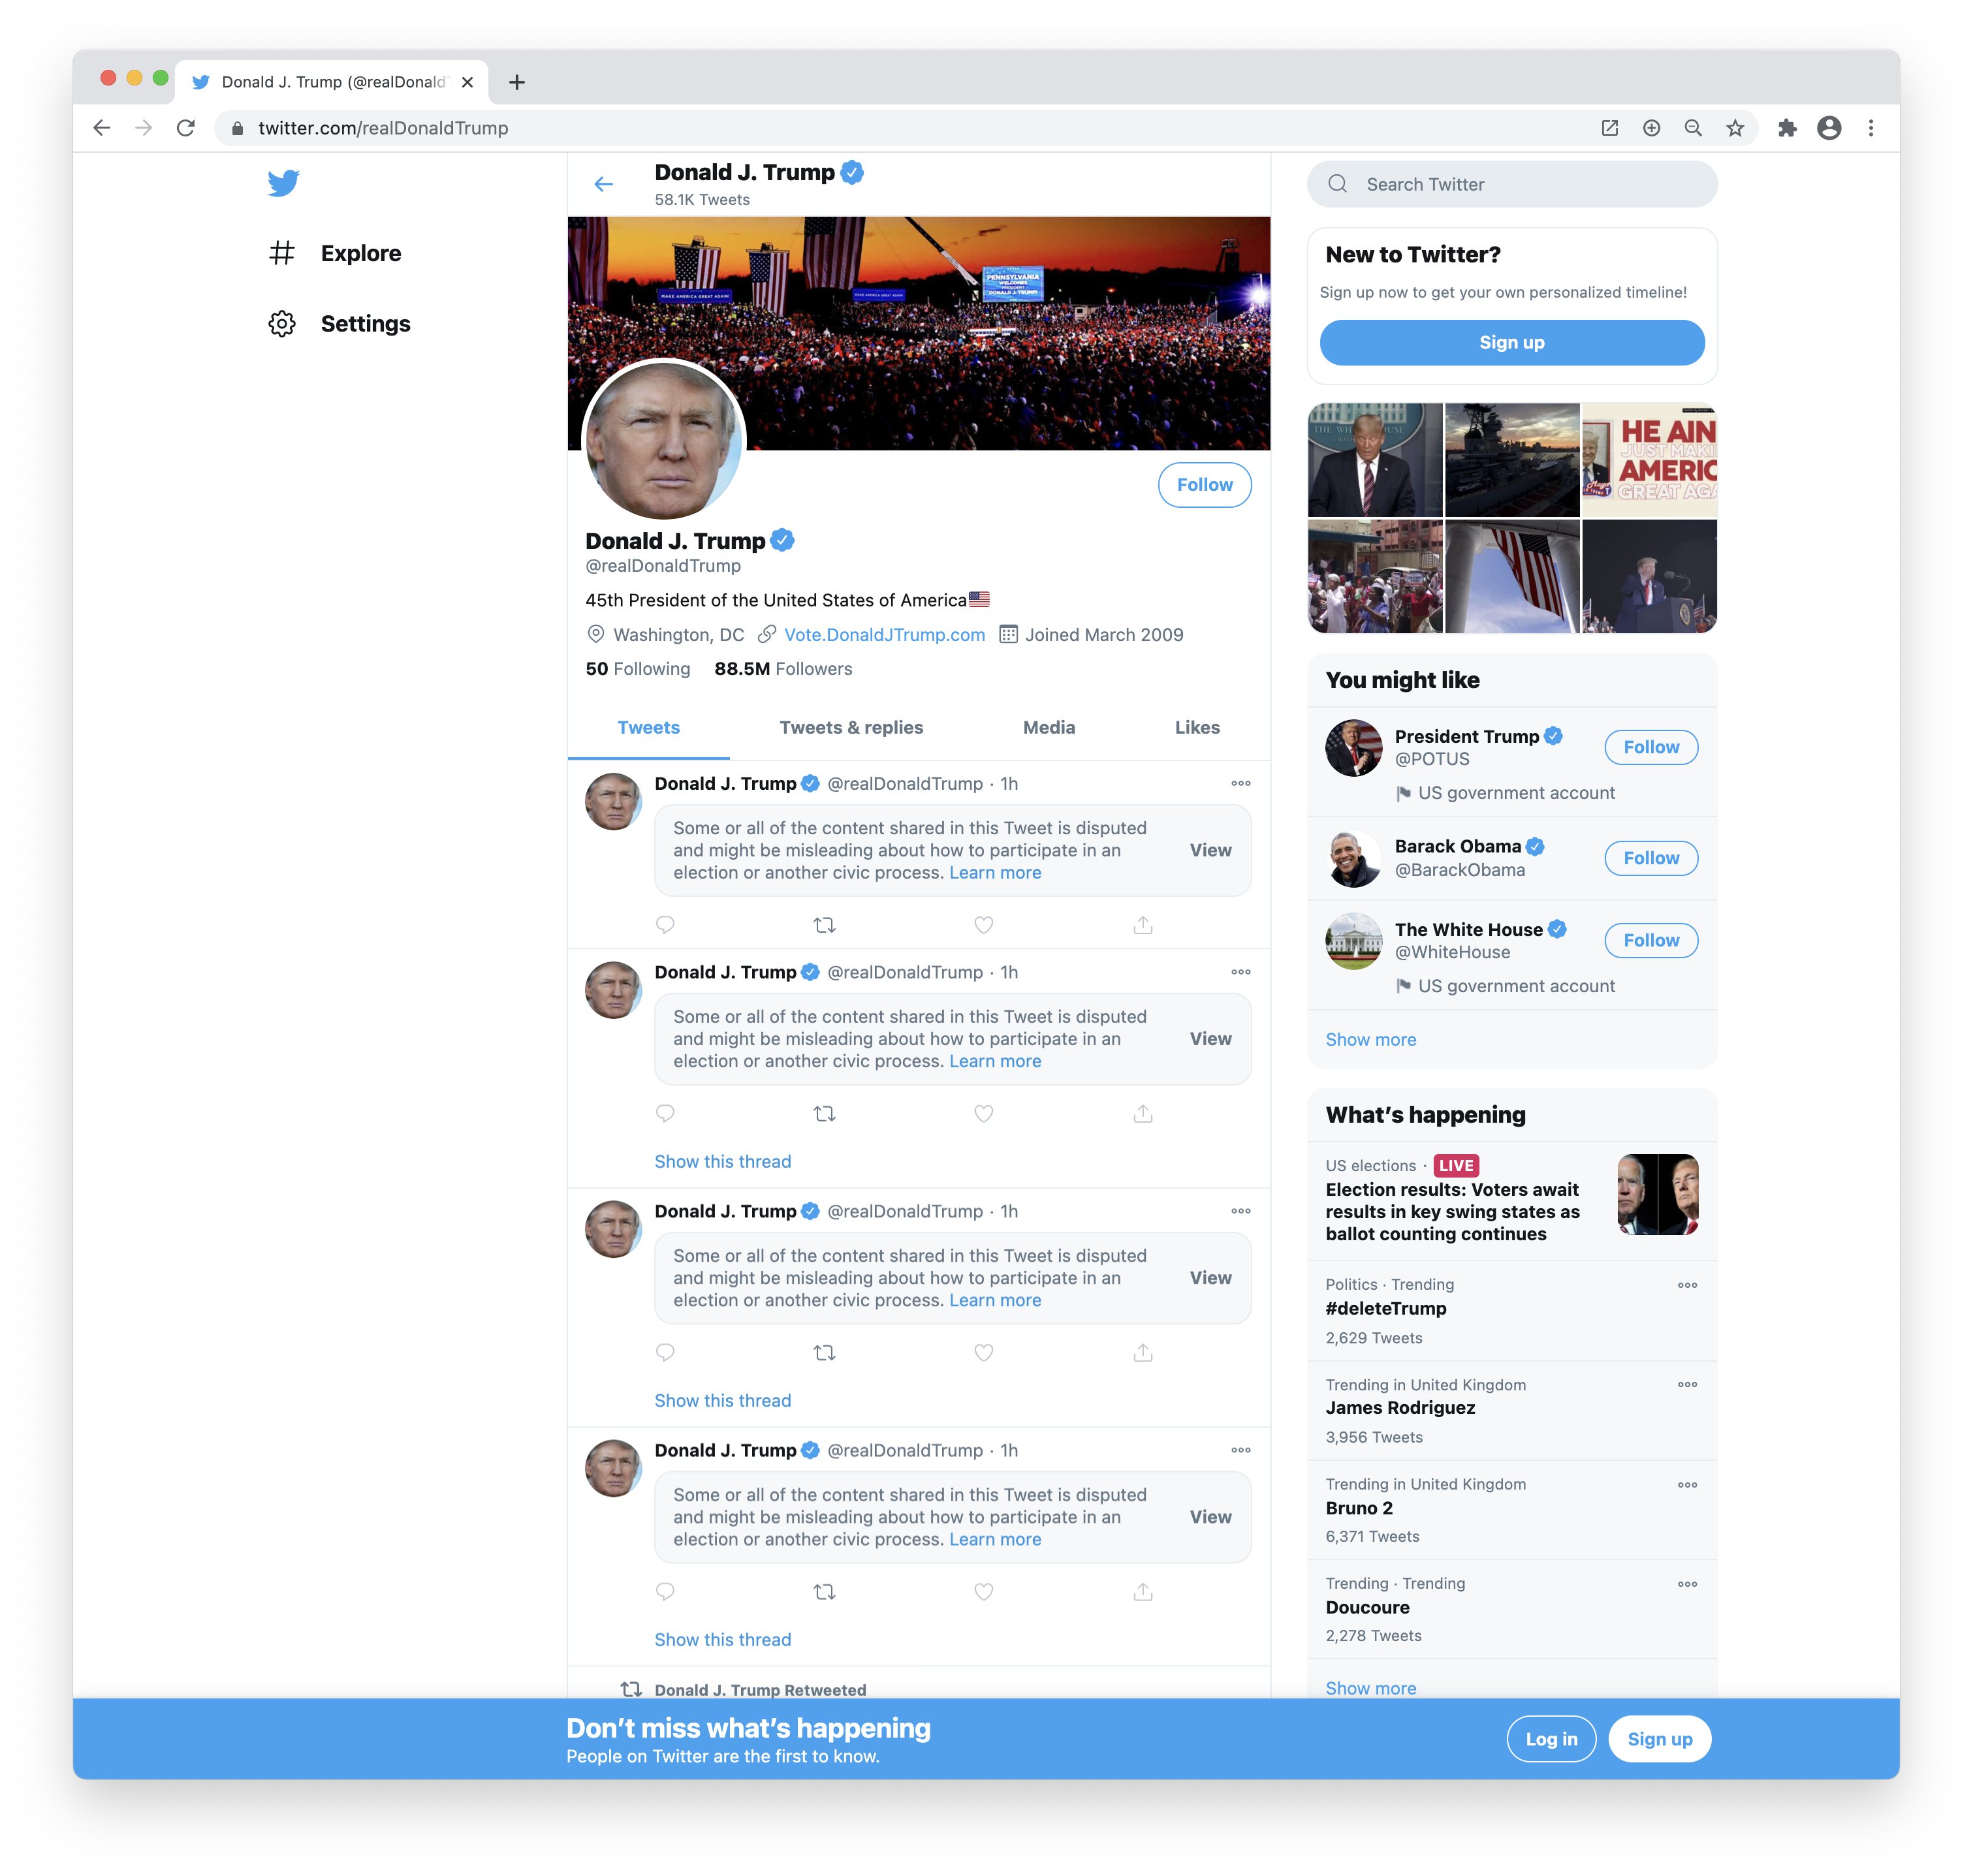This screenshot has width=1973, height=1876.
Task: Follow Barack Obama account
Action: tap(1651, 858)
